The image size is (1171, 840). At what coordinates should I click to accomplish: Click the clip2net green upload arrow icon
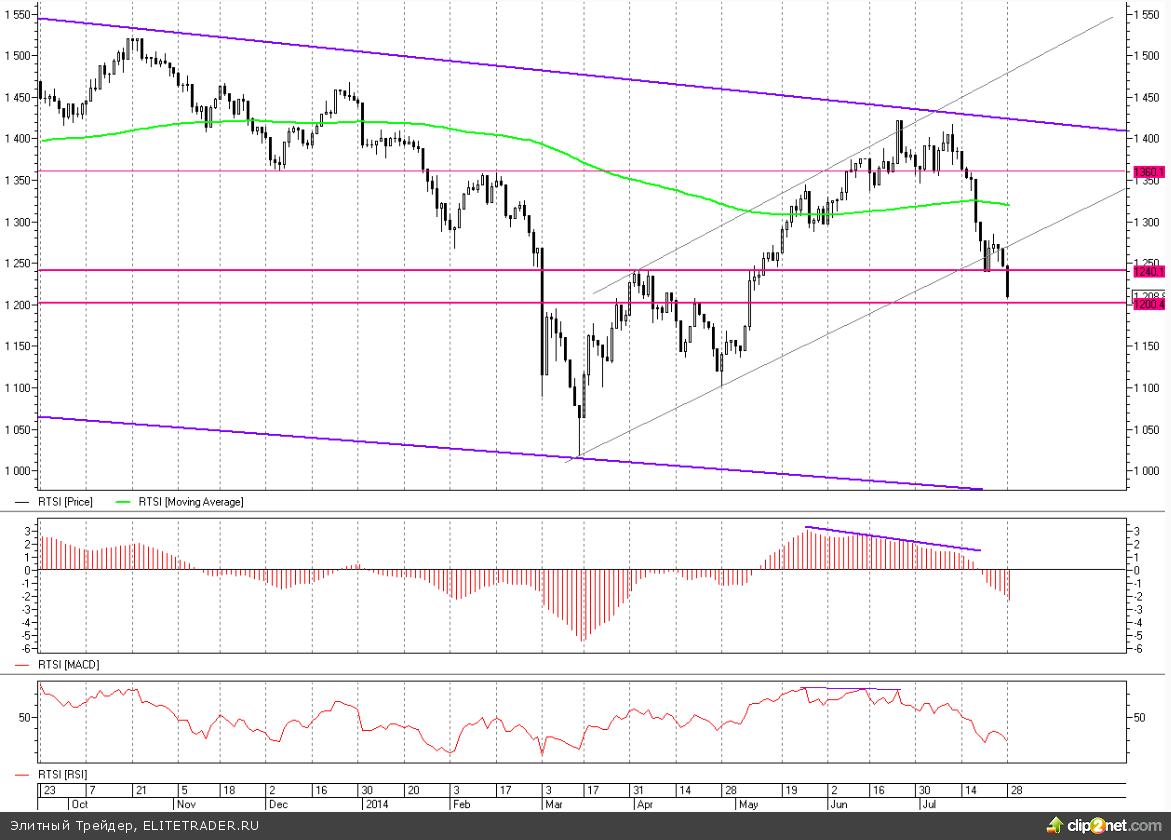coord(1054,824)
